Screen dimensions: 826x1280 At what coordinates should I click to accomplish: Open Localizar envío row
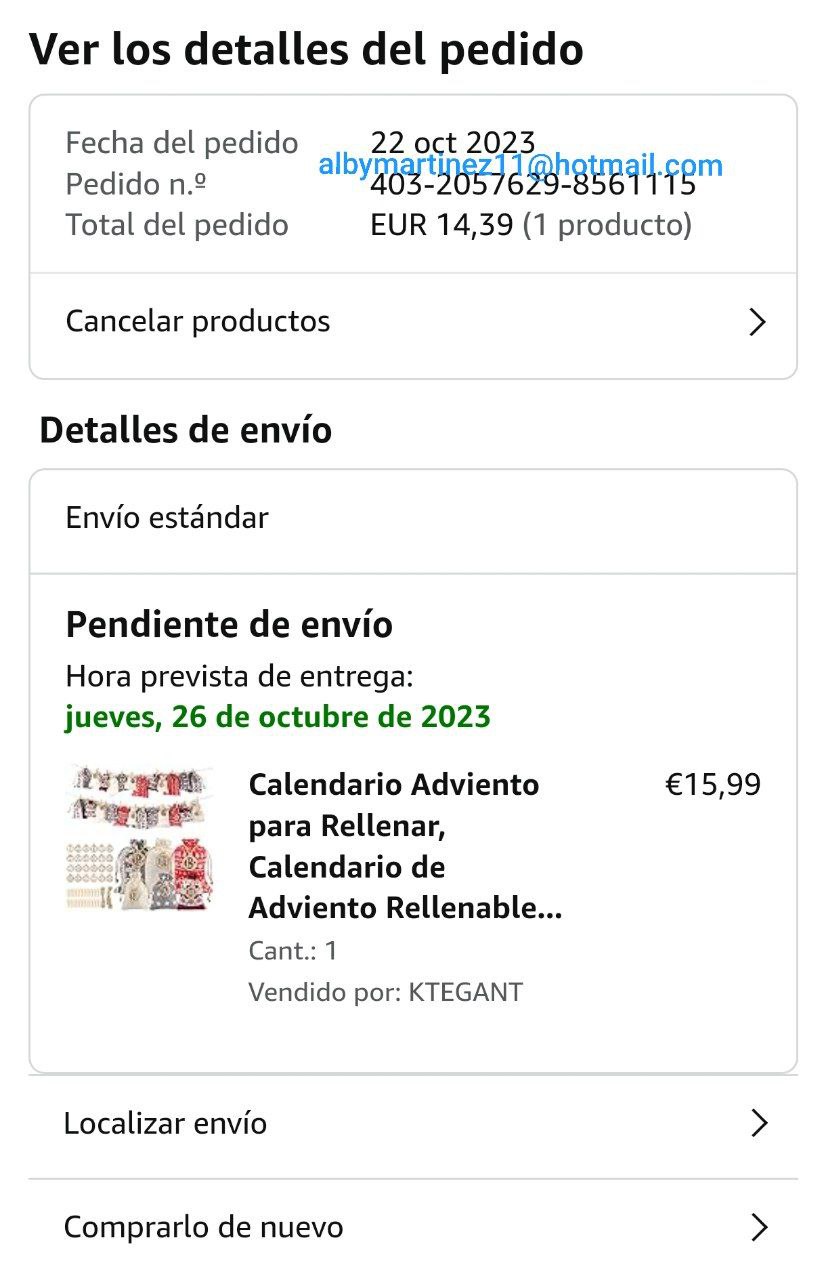[166, 1123]
